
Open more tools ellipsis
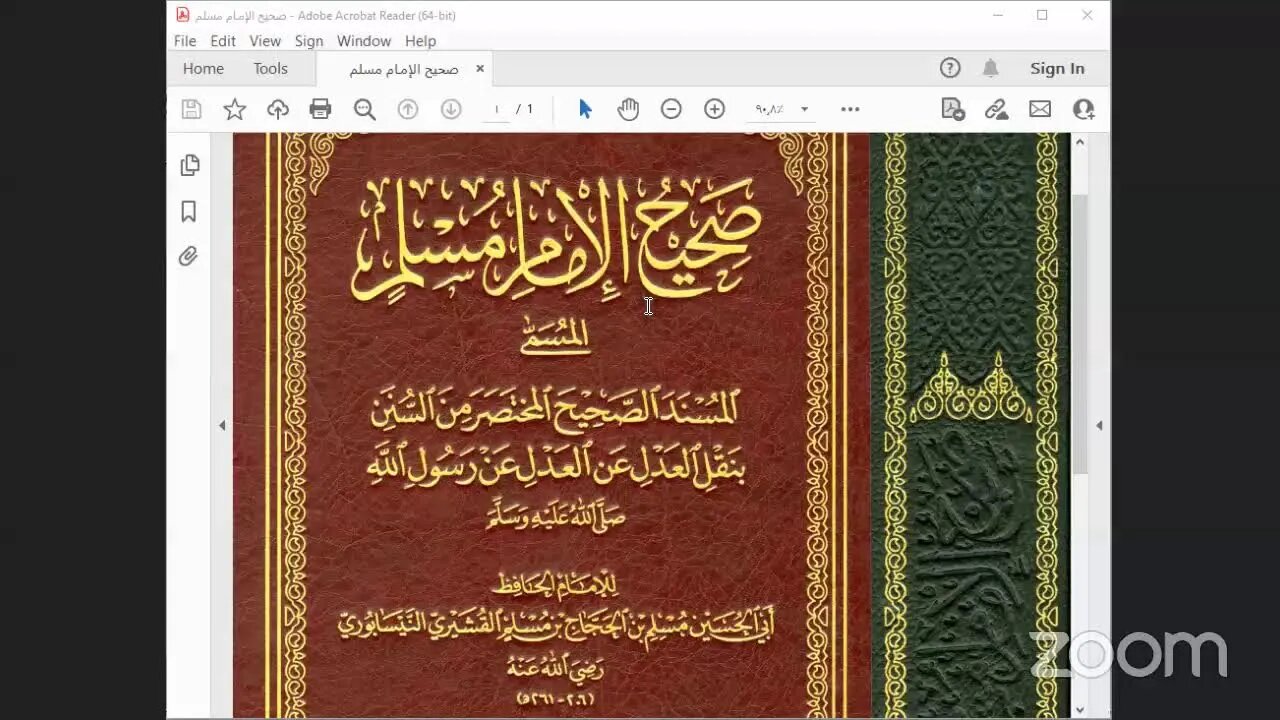pos(850,109)
